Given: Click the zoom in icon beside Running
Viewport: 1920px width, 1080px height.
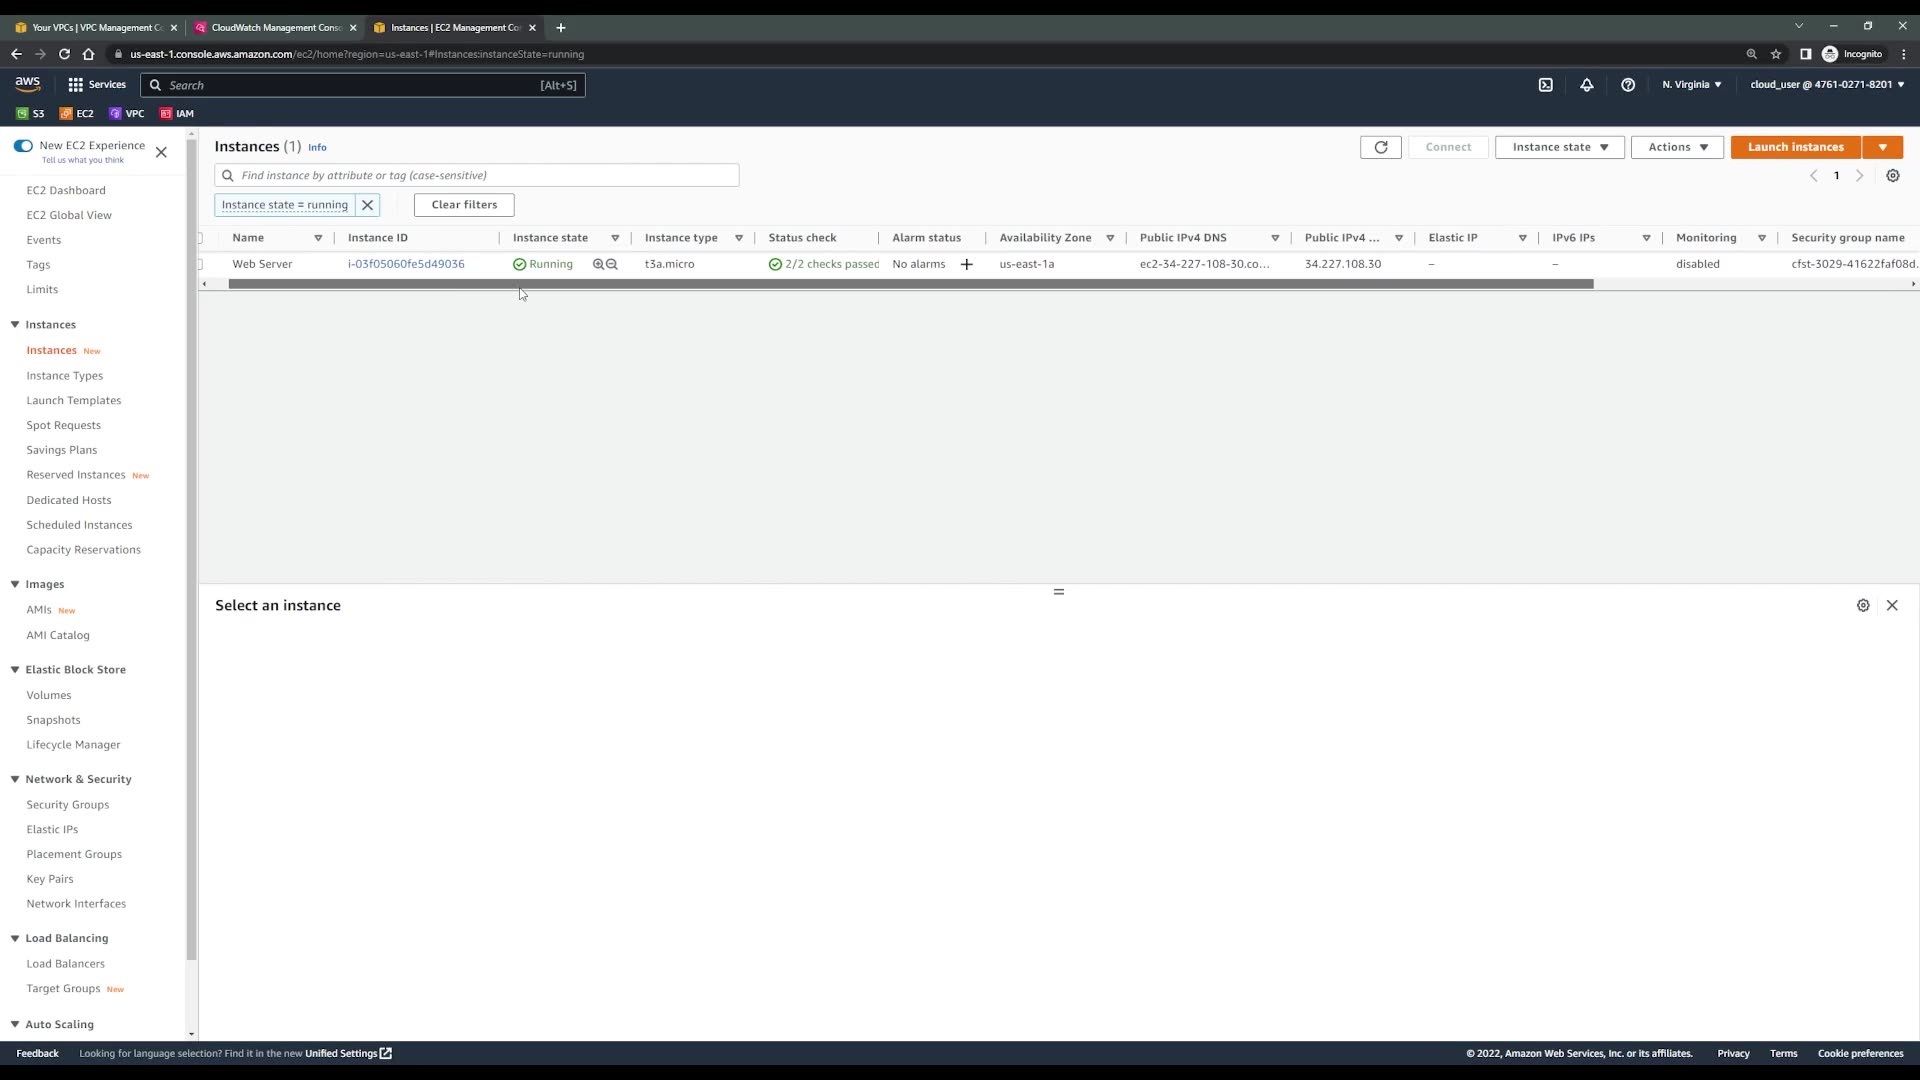Looking at the screenshot, I should (598, 265).
